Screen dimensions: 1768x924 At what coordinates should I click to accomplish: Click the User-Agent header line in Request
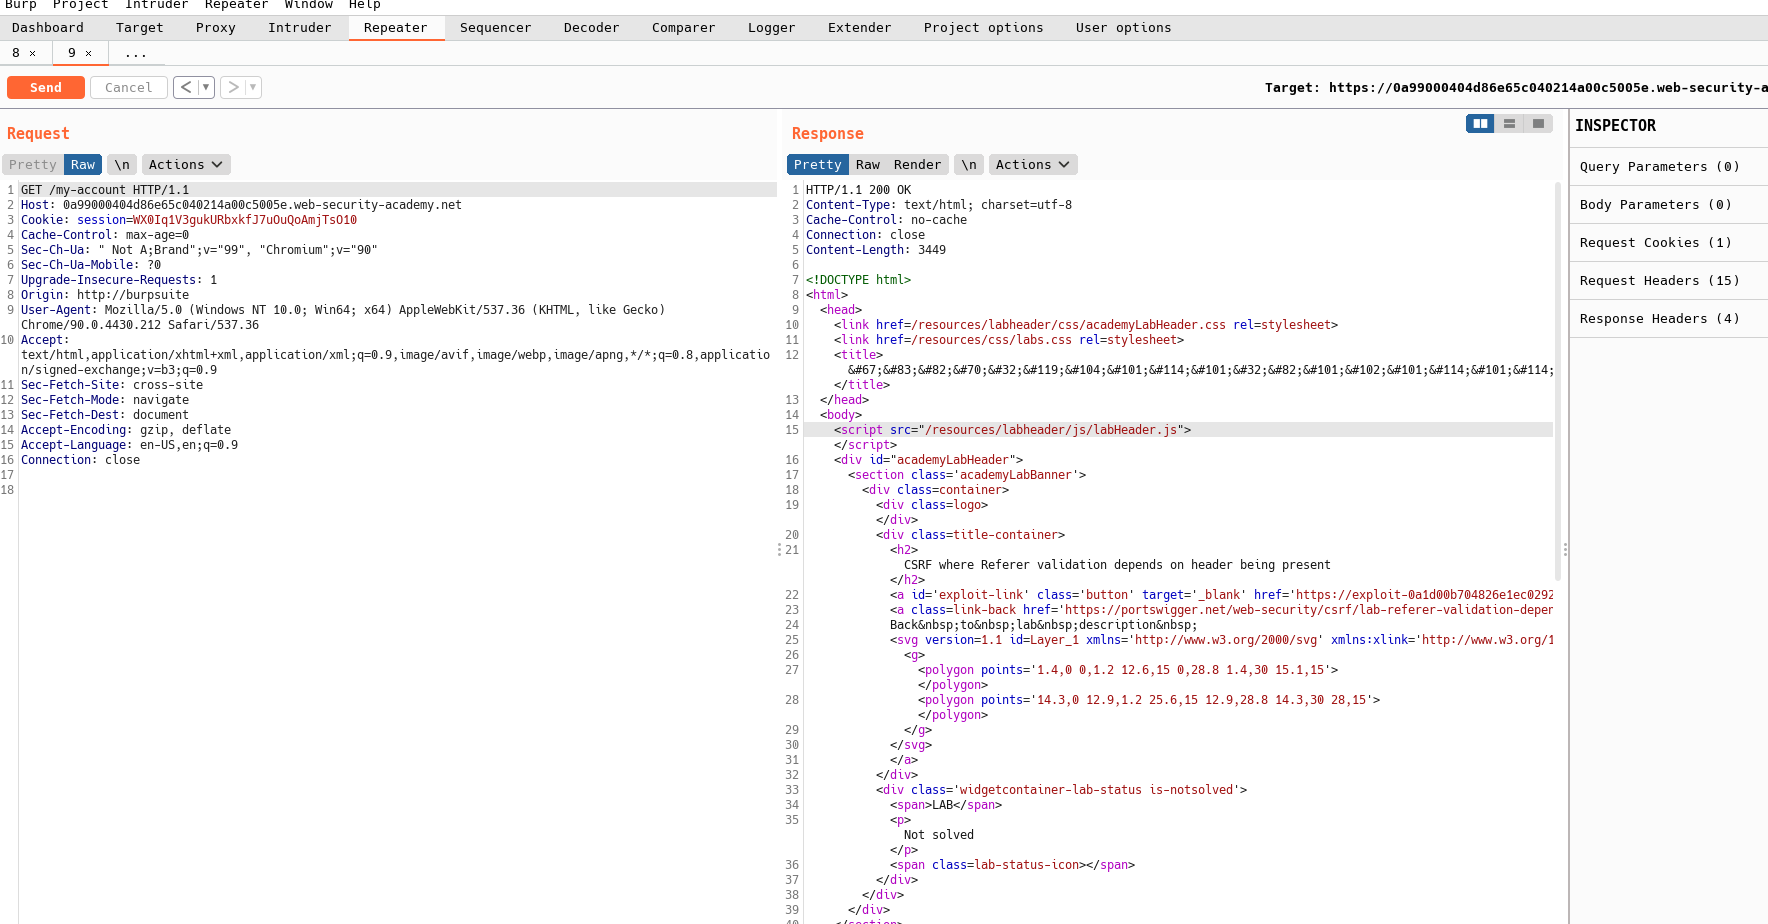[x=343, y=317]
